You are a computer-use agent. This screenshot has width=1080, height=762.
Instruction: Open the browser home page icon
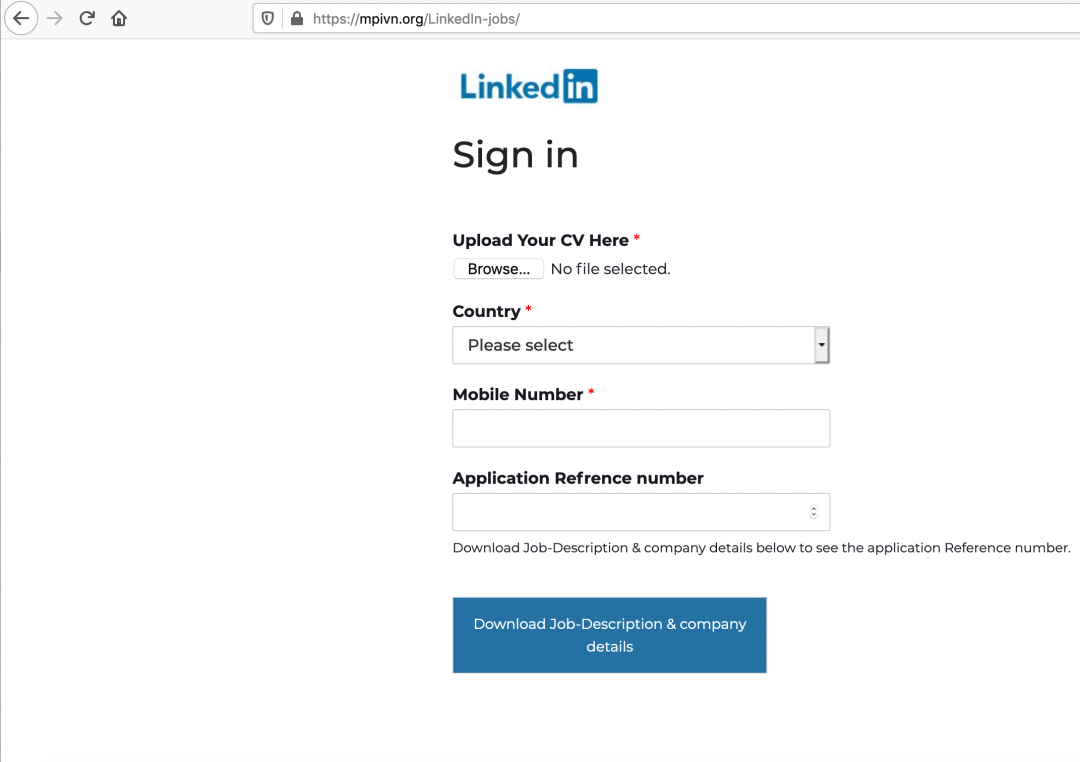[x=119, y=18]
